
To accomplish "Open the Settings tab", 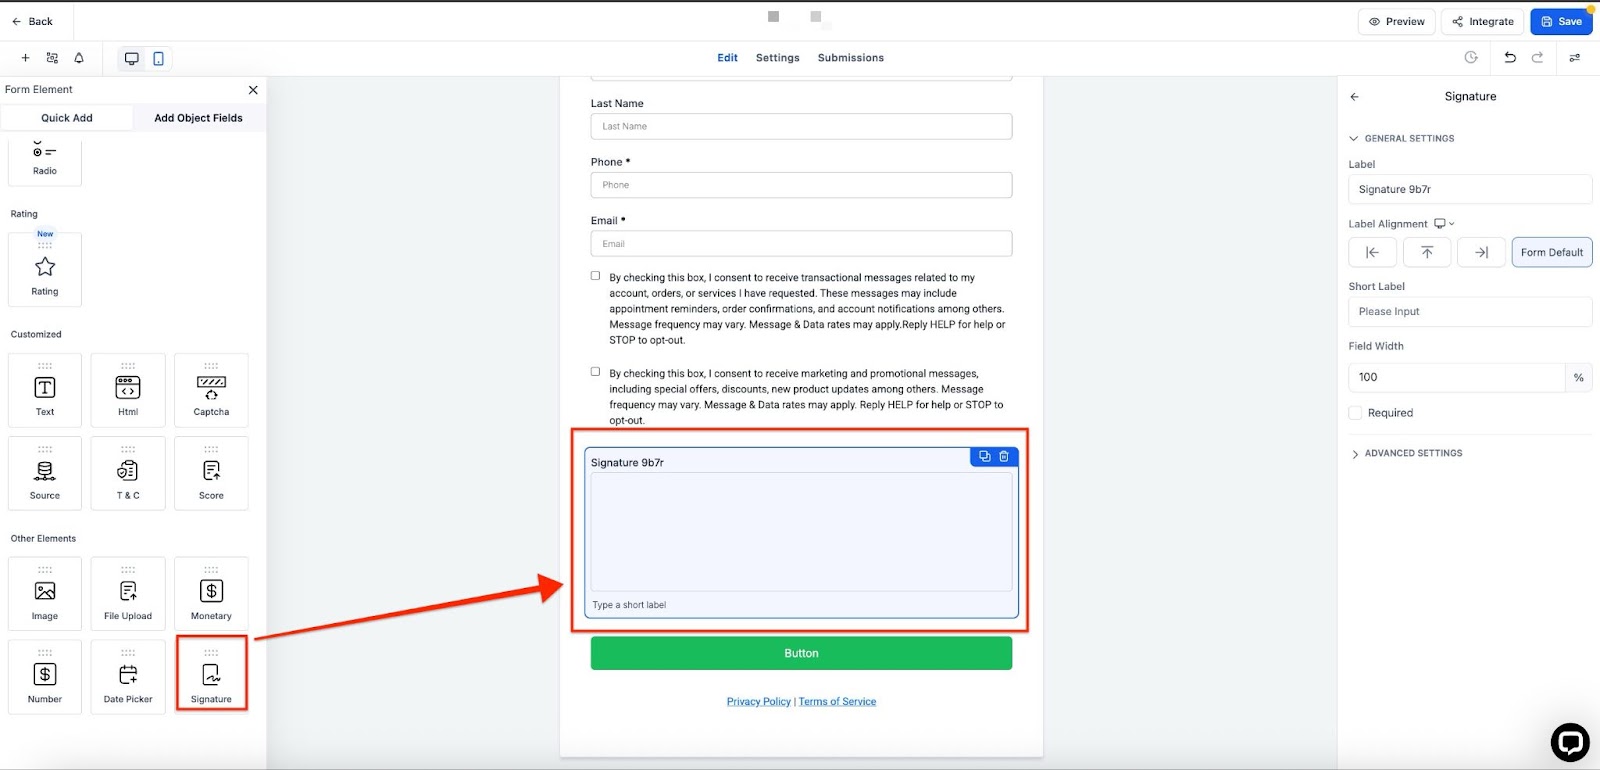I will click(x=778, y=58).
